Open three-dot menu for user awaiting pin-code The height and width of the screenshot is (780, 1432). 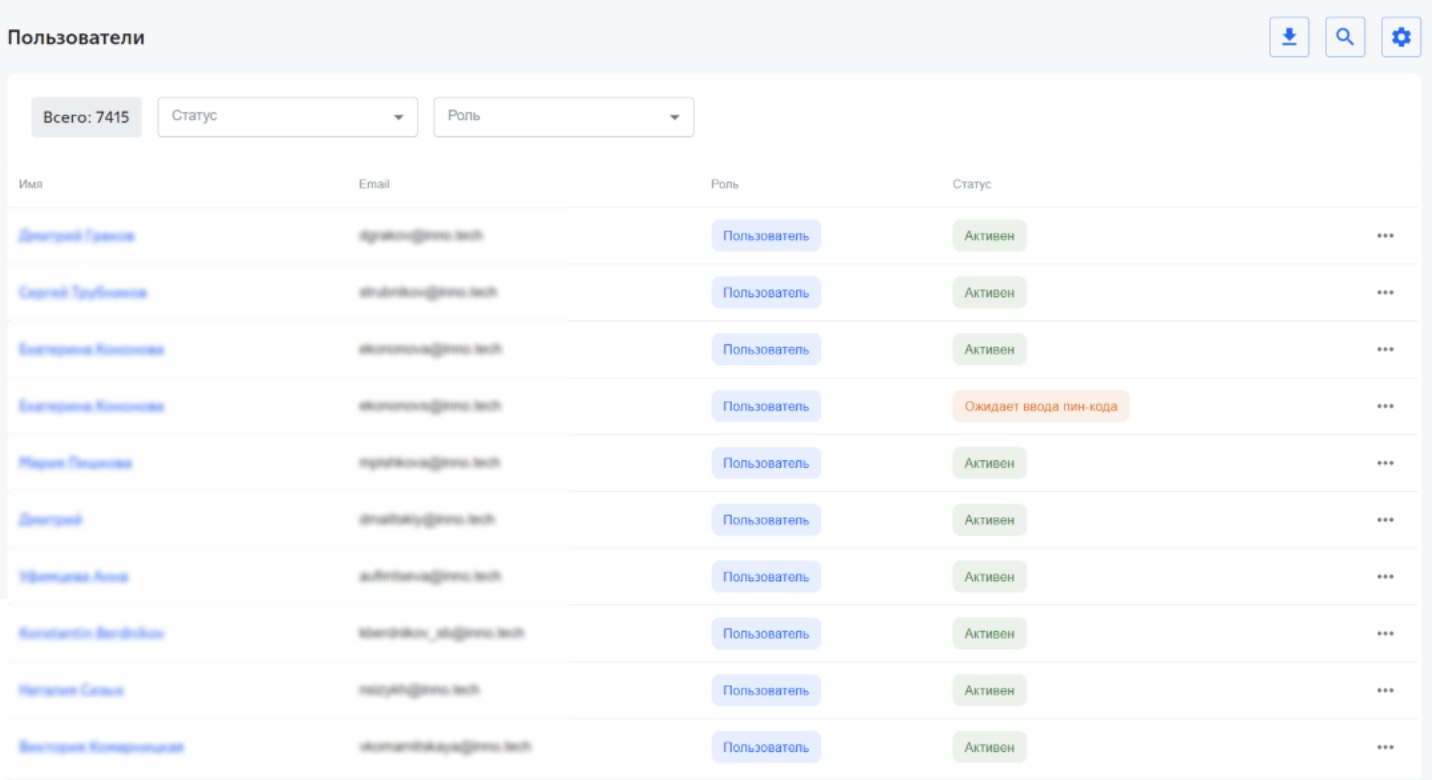pos(1385,407)
